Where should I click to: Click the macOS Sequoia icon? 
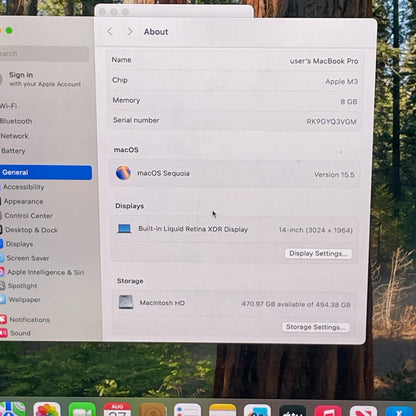123,173
